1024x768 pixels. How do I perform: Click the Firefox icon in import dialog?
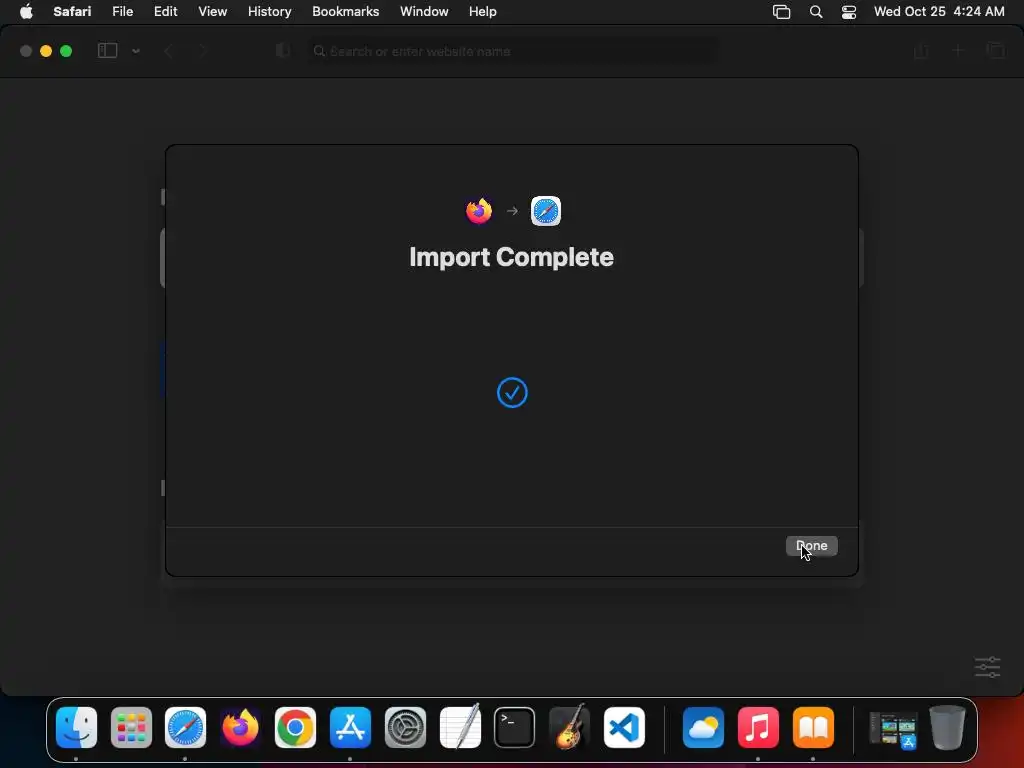coord(479,211)
